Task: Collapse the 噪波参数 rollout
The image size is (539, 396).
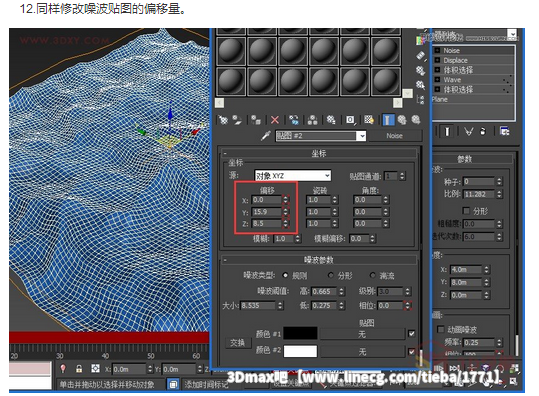Action: point(319,260)
